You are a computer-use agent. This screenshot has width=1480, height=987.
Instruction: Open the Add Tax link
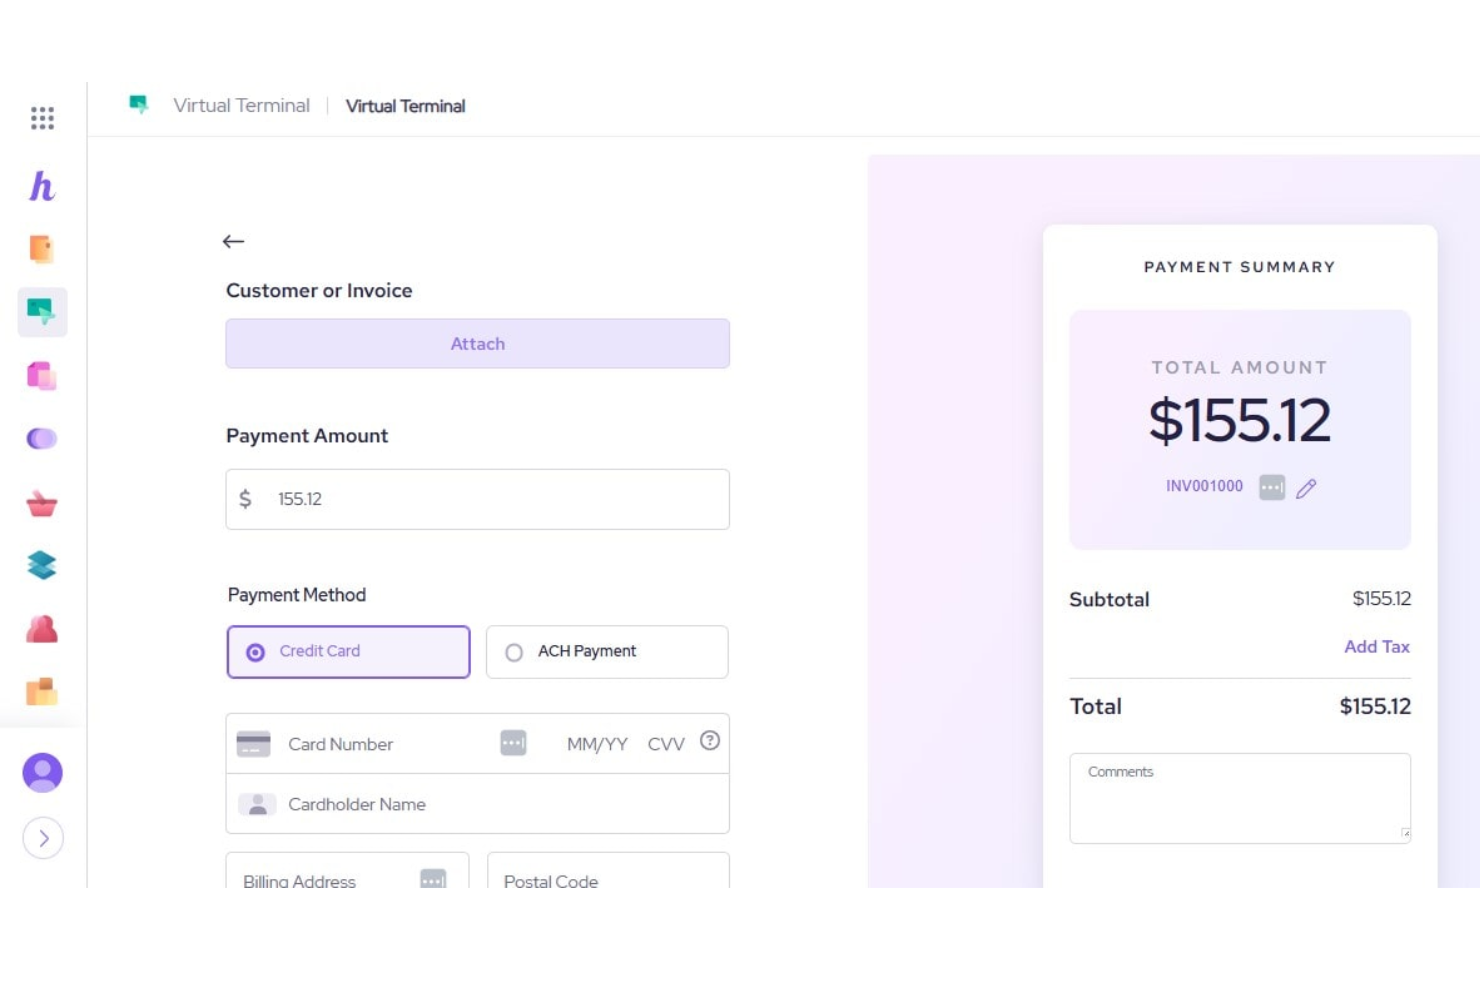[x=1377, y=647]
